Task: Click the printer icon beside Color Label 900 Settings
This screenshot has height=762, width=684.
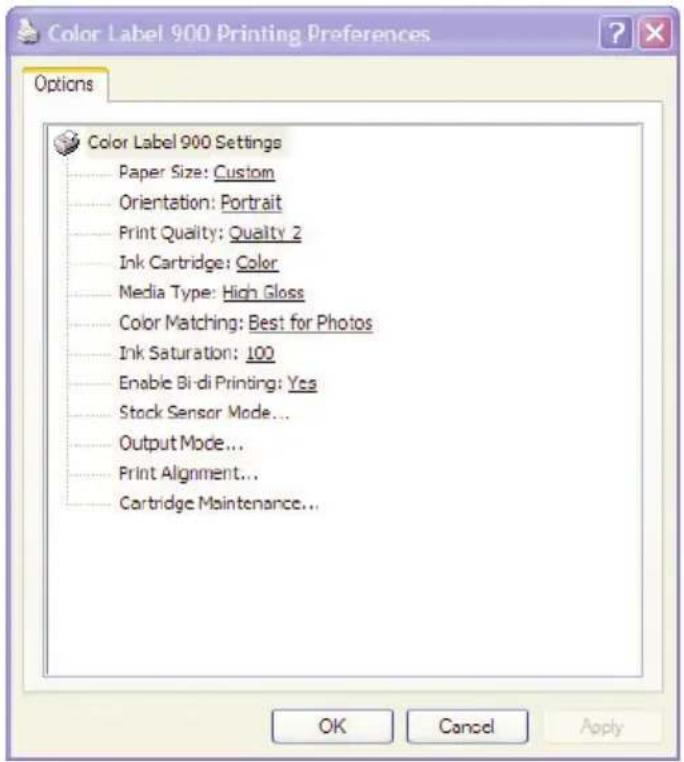Action: [x=67, y=142]
